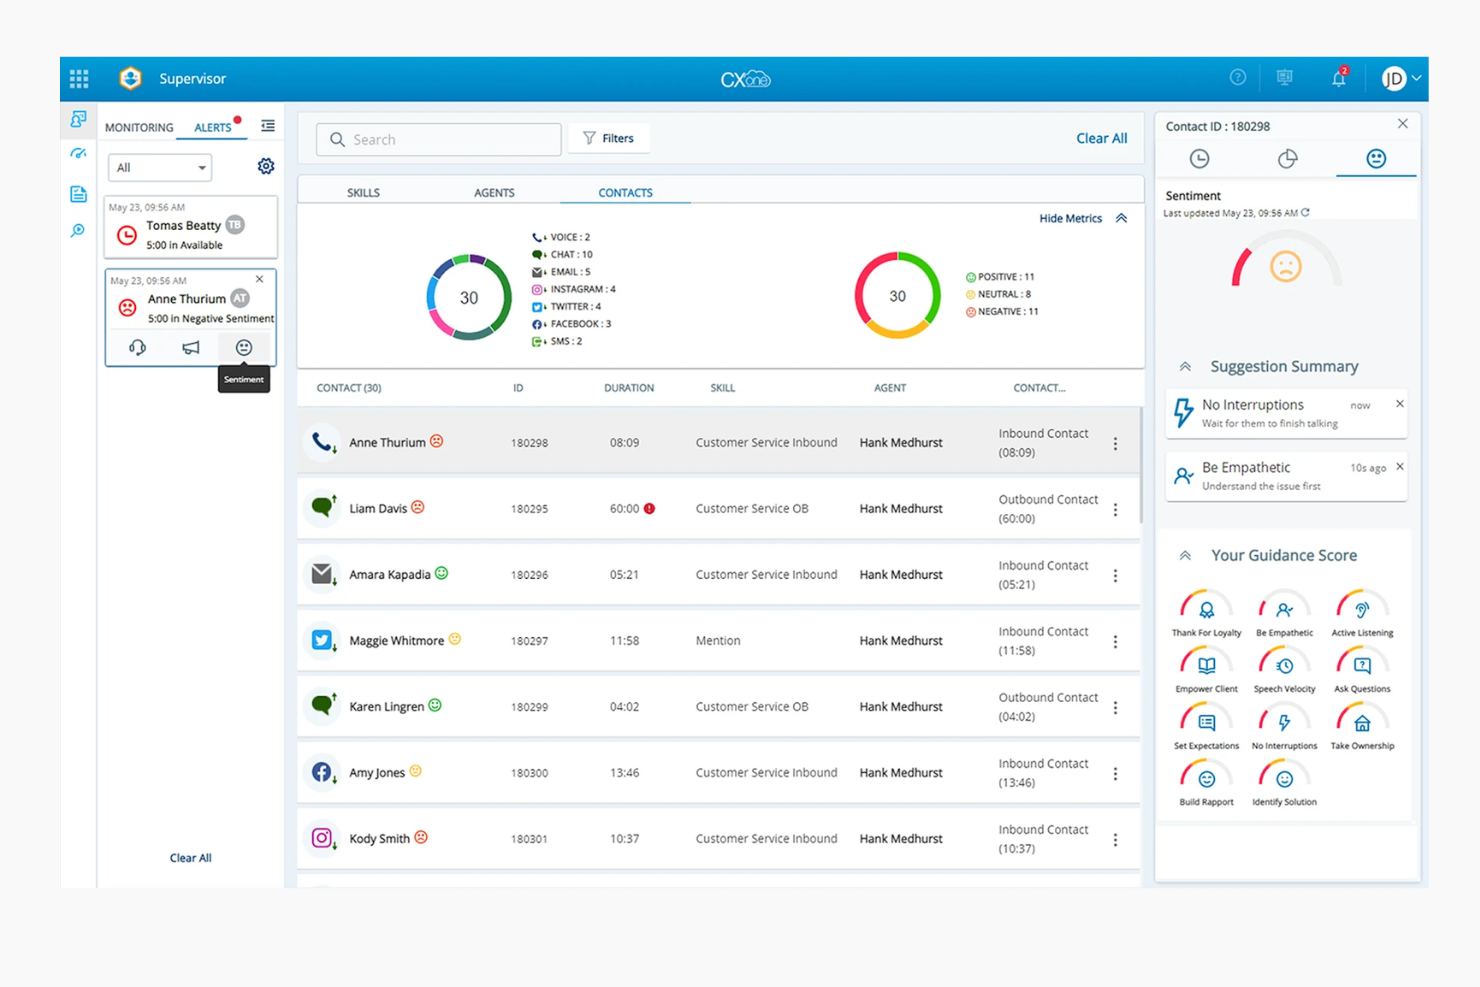Switch to the Alerts tab
Viewport: 1480px width, 987px height.
pyautogui.click(x=213, y=127)
